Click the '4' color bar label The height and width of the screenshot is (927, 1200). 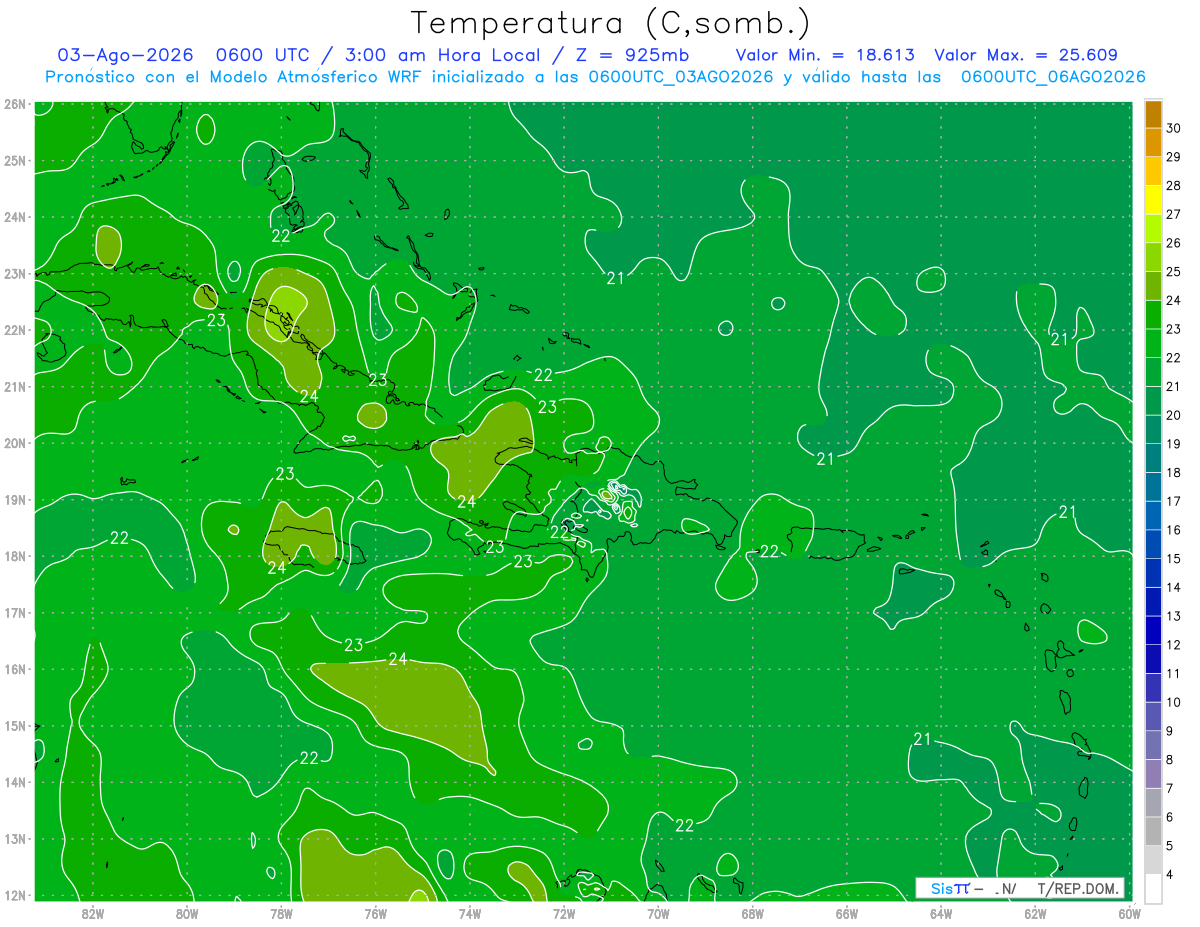pyautogui.click(x=1169, y=874)
